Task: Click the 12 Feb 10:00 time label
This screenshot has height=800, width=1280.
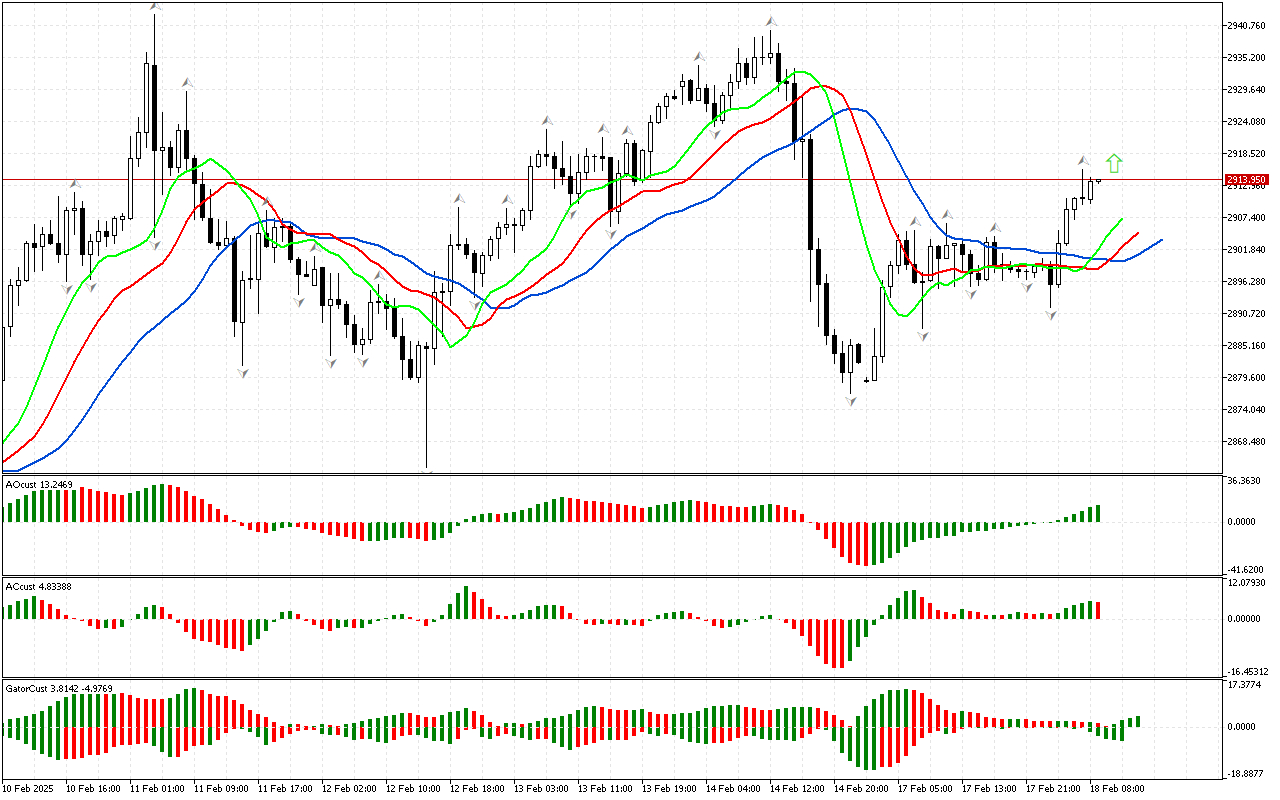Action: (413, 789)
